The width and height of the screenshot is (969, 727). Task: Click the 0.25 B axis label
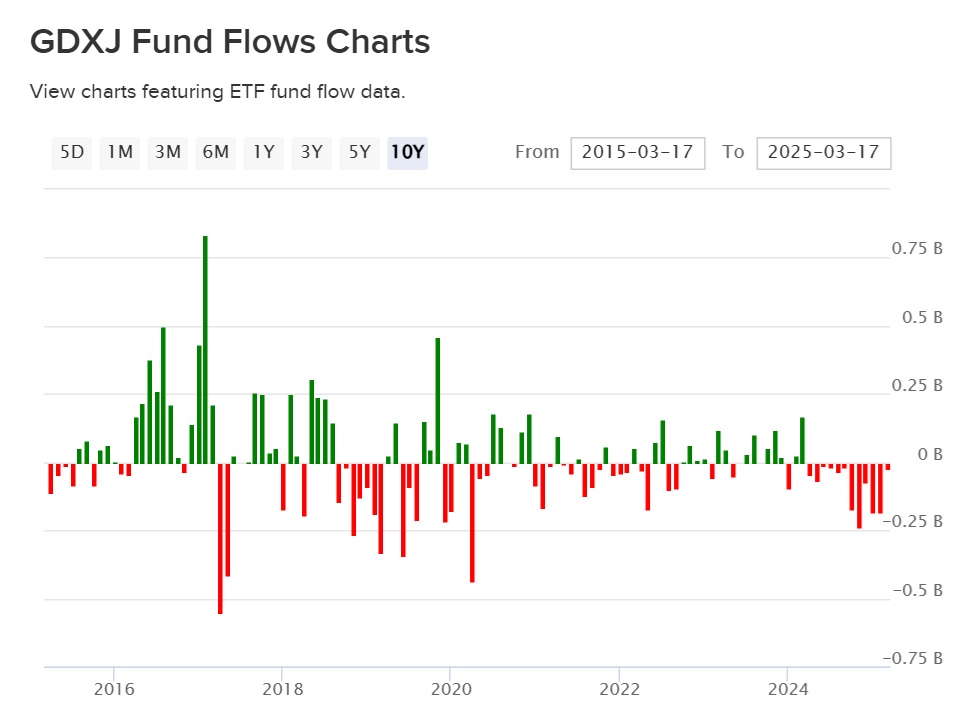tap(917, 385)
